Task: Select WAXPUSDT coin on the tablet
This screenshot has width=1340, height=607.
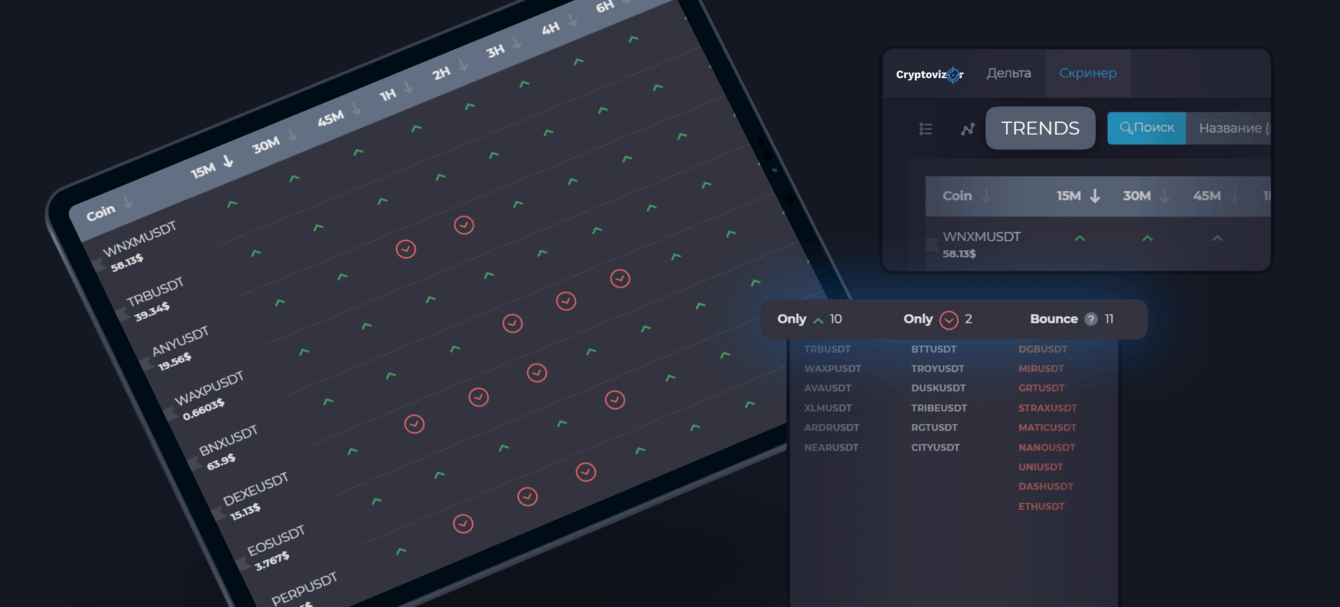Action: pyautogui.click(x=209, y=388)
